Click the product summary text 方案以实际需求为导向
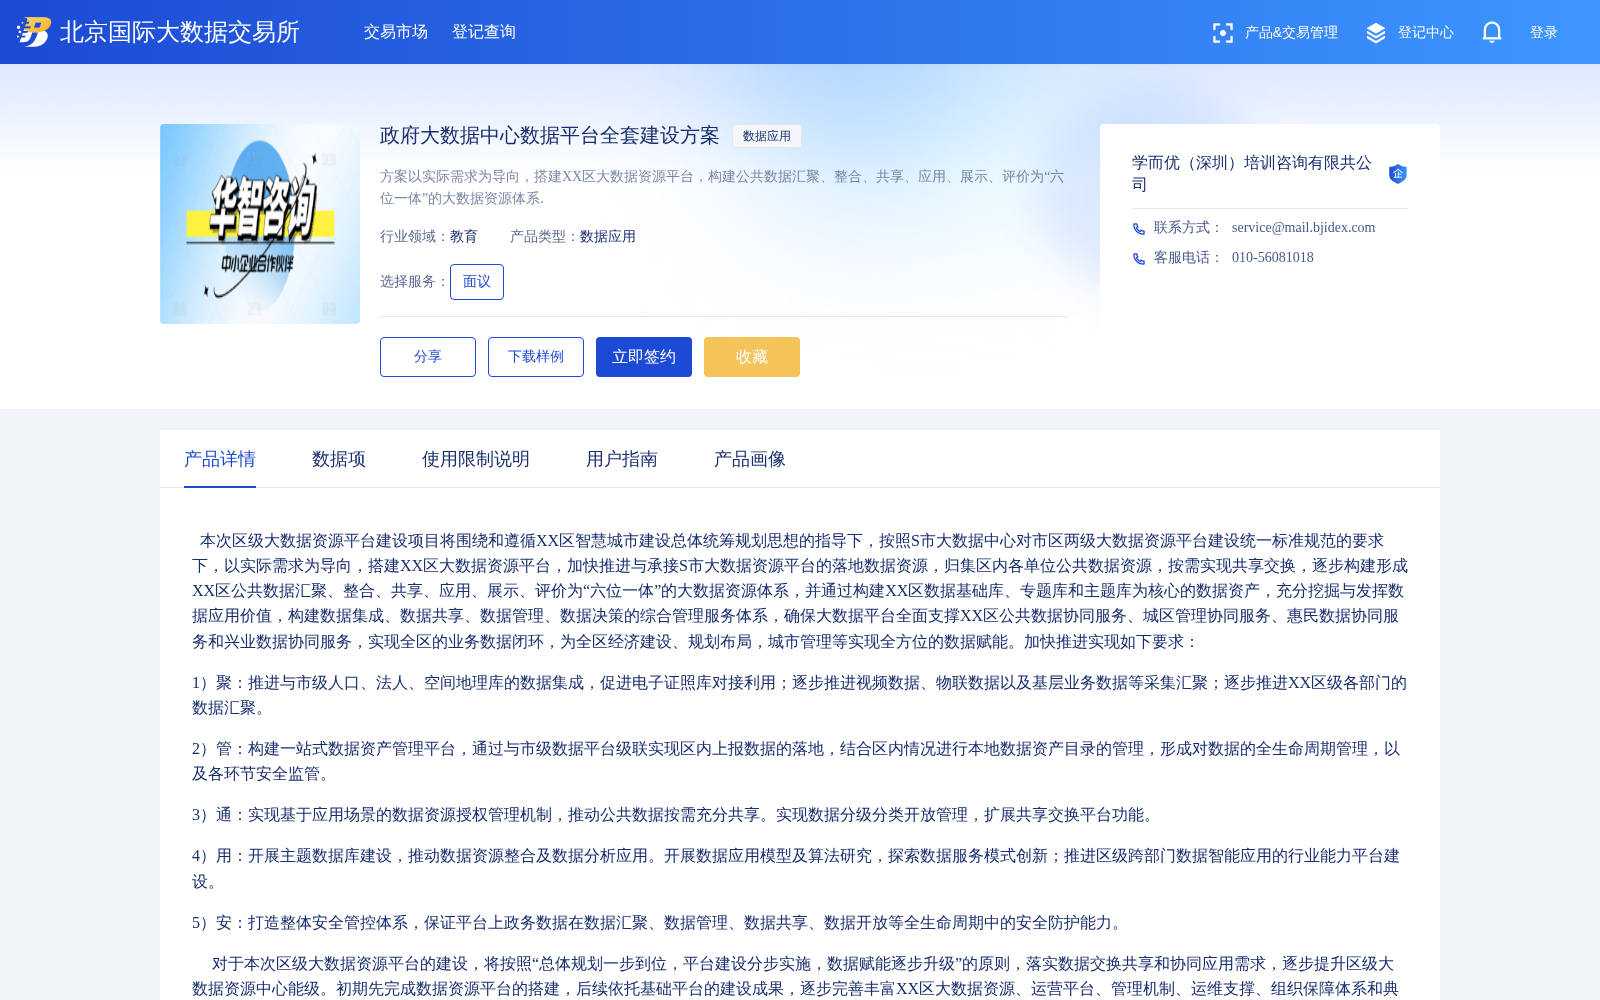1600x1000 pixels. 722,187
